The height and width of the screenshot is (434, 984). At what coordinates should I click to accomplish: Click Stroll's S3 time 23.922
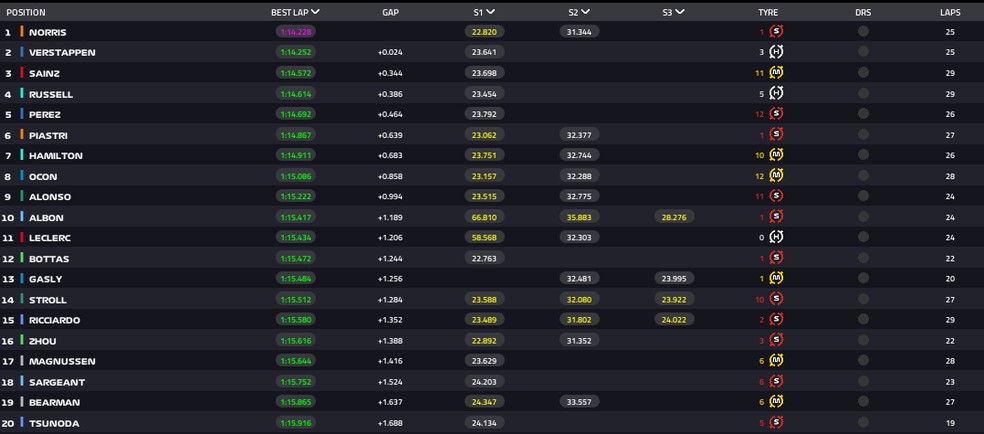674,299
